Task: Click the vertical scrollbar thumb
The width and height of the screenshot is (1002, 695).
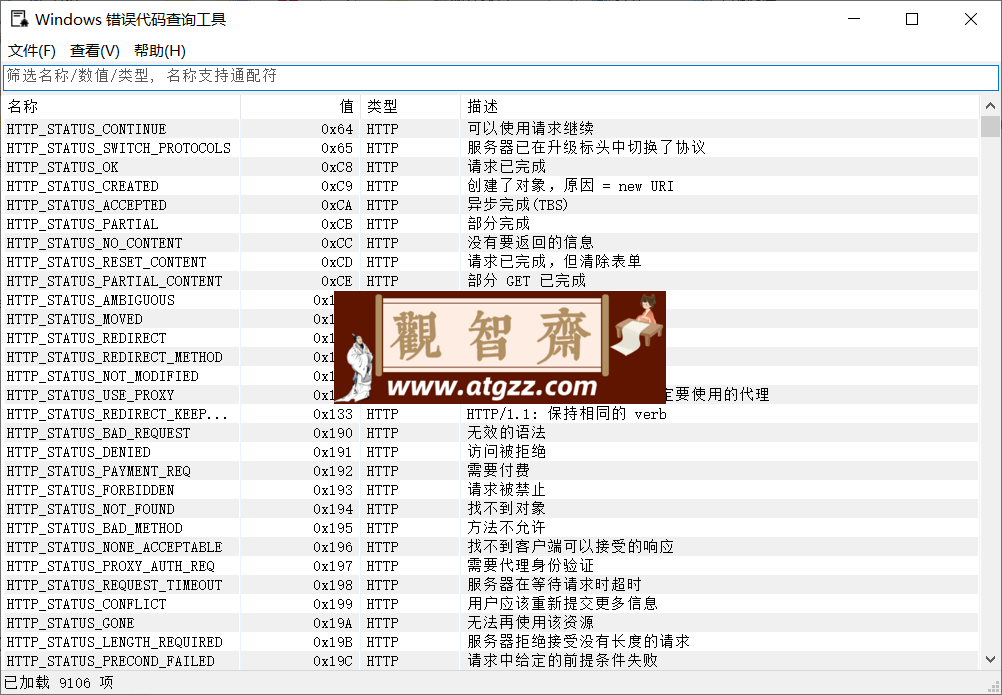Action: [x=990, y=126]
